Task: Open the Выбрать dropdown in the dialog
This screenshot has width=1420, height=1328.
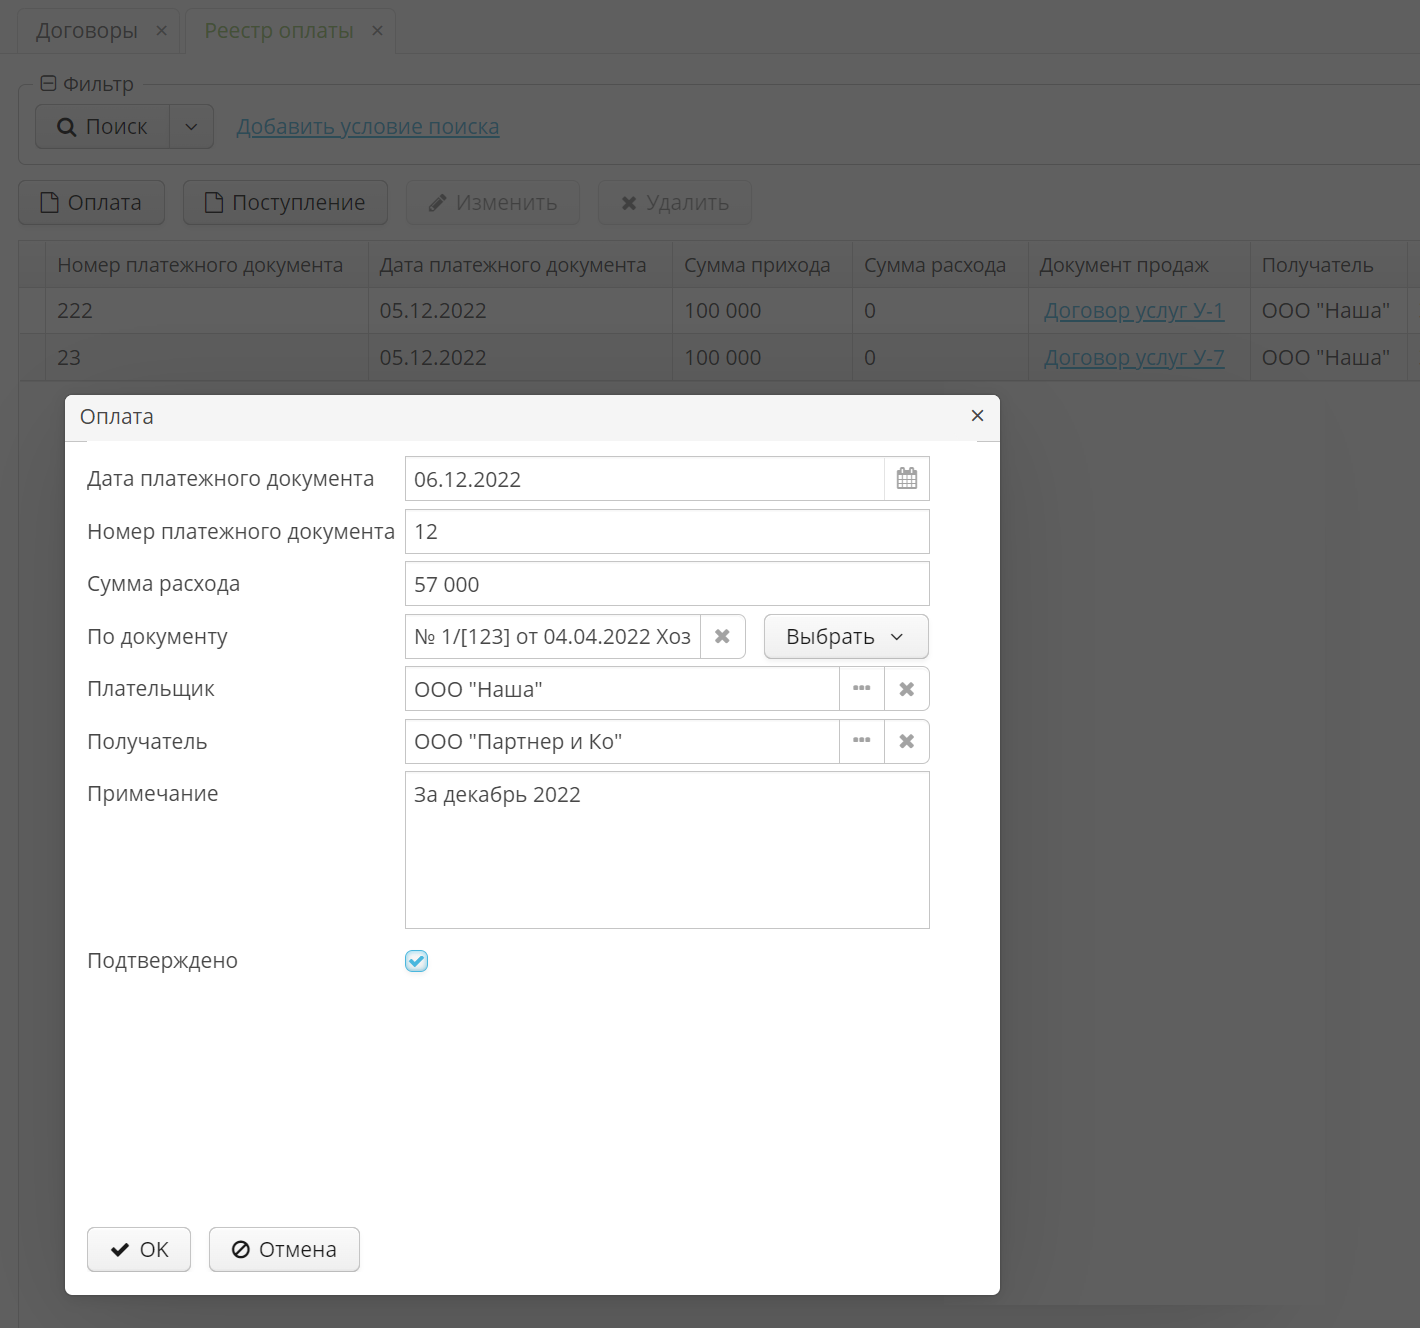Action: tap(845, 636)
